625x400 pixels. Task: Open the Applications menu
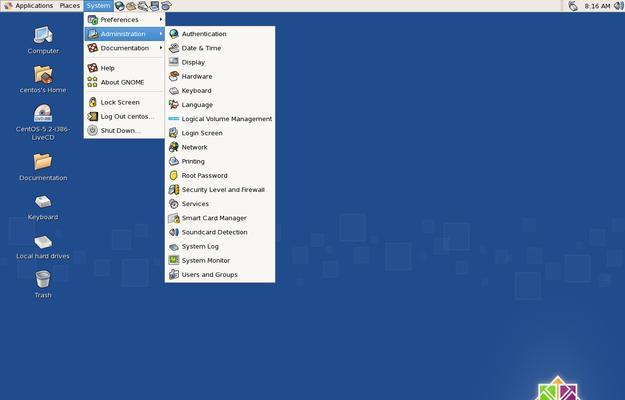pyautogui.click(x=29, y=6)
